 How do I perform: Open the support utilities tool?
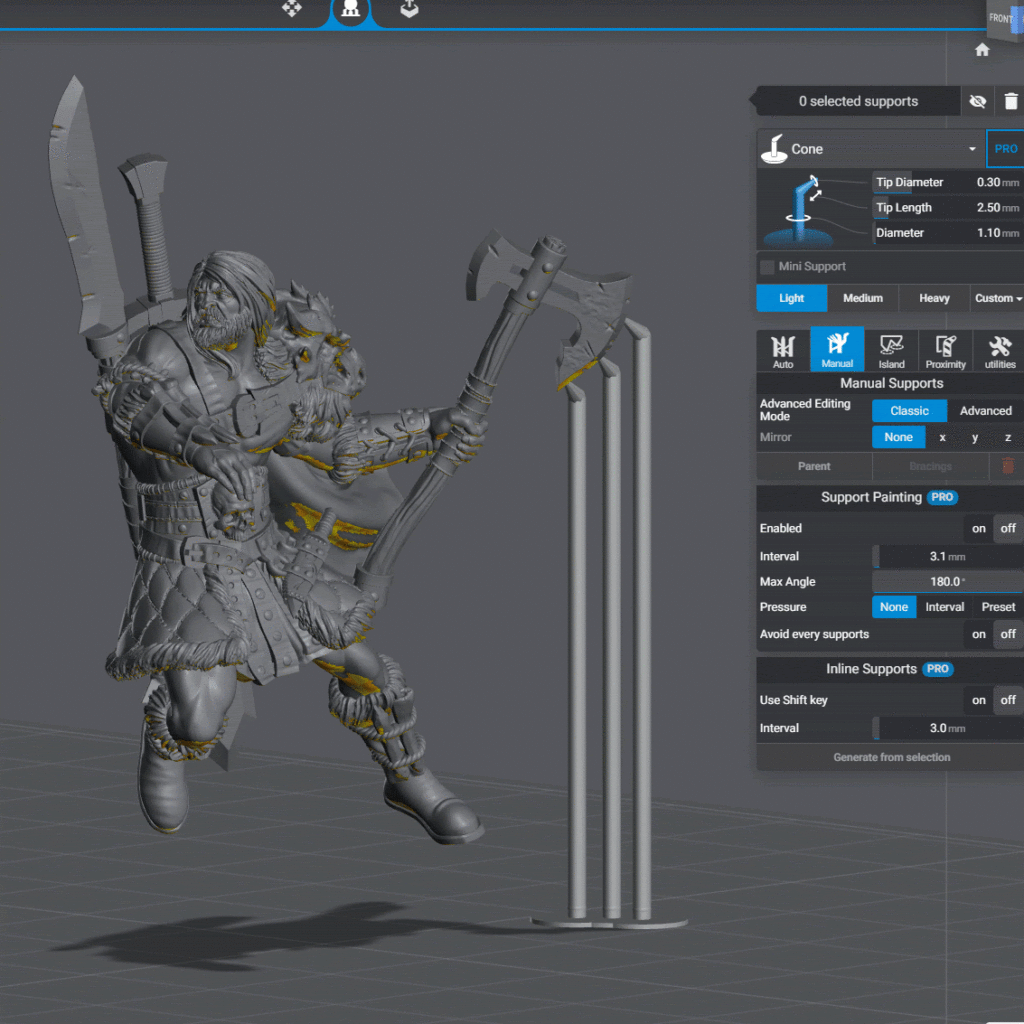pos(999,351)
